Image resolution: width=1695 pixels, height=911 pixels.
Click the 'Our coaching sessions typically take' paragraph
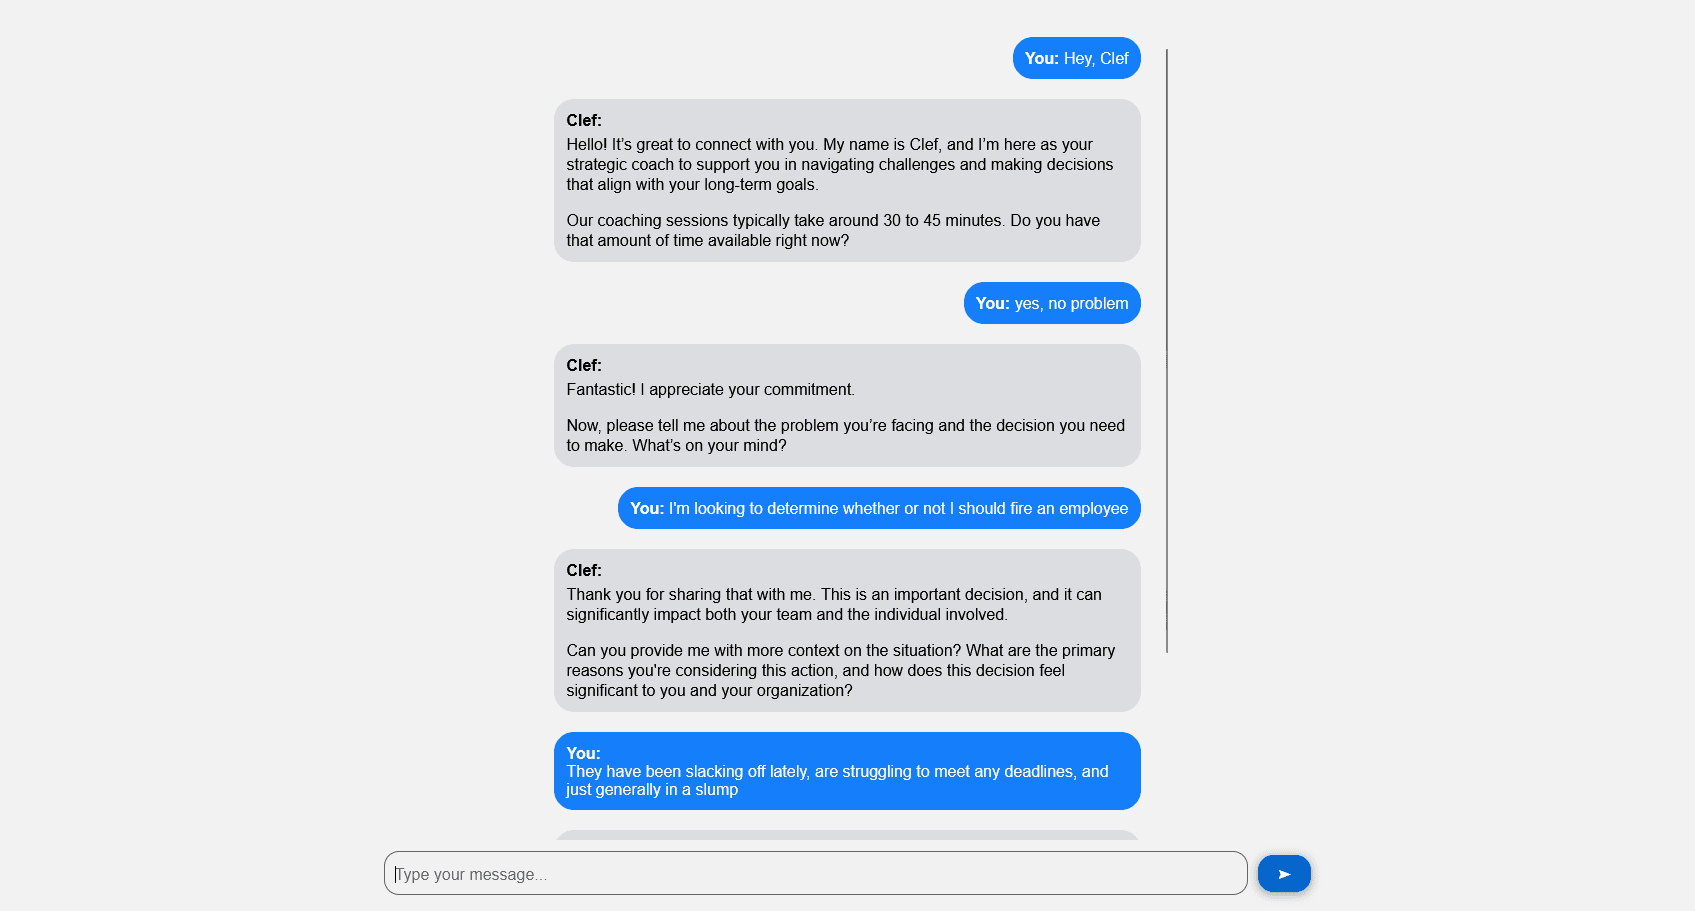(832, 230)
